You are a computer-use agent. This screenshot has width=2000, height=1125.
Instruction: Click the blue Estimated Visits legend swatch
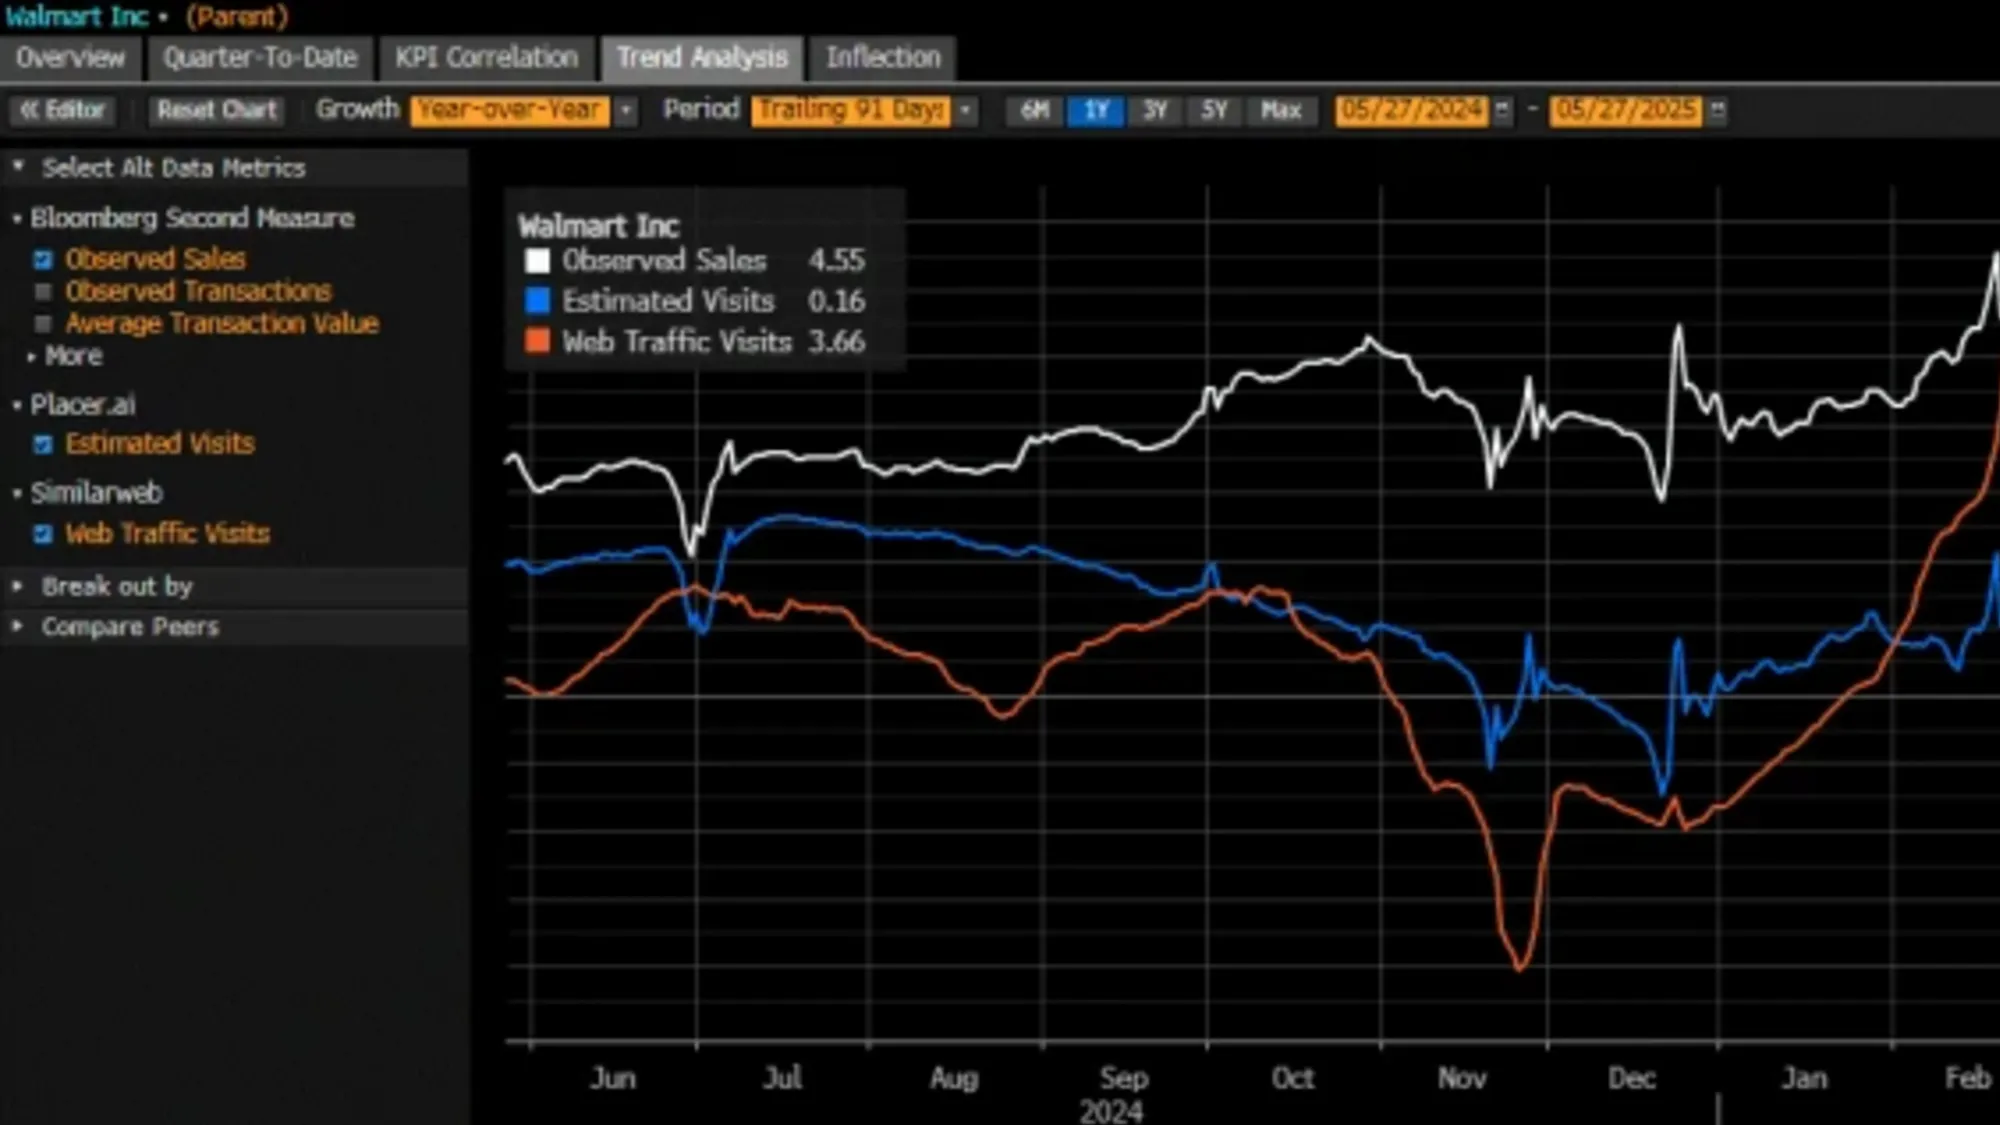click(537, 301)
